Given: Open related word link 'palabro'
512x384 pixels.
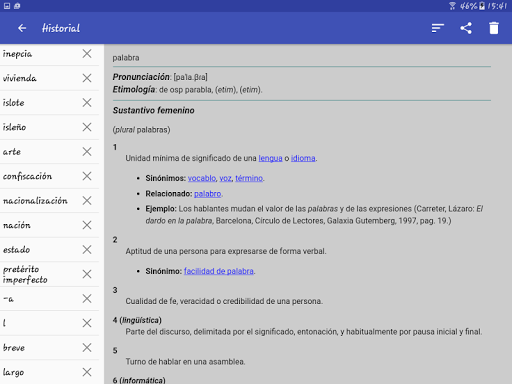Looking at the screenshot, I should tap(208, 194).
